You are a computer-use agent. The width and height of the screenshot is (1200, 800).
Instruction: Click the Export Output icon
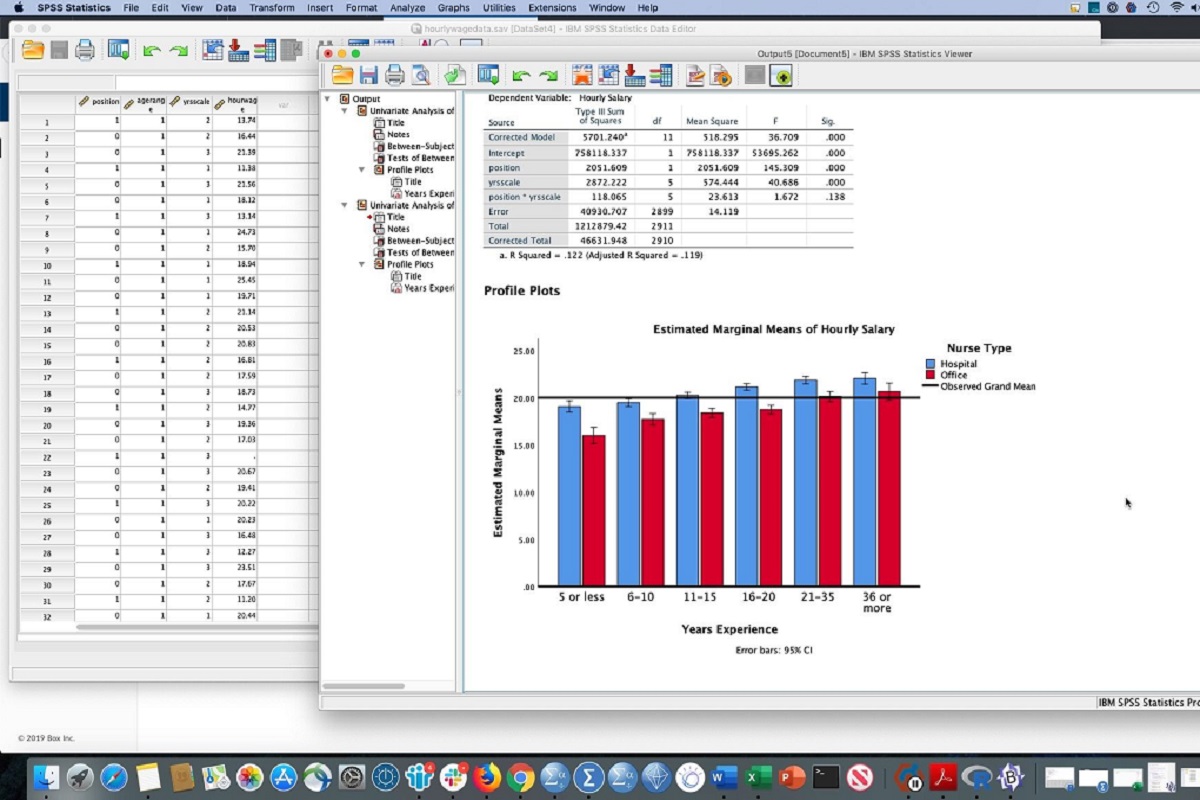456,74
